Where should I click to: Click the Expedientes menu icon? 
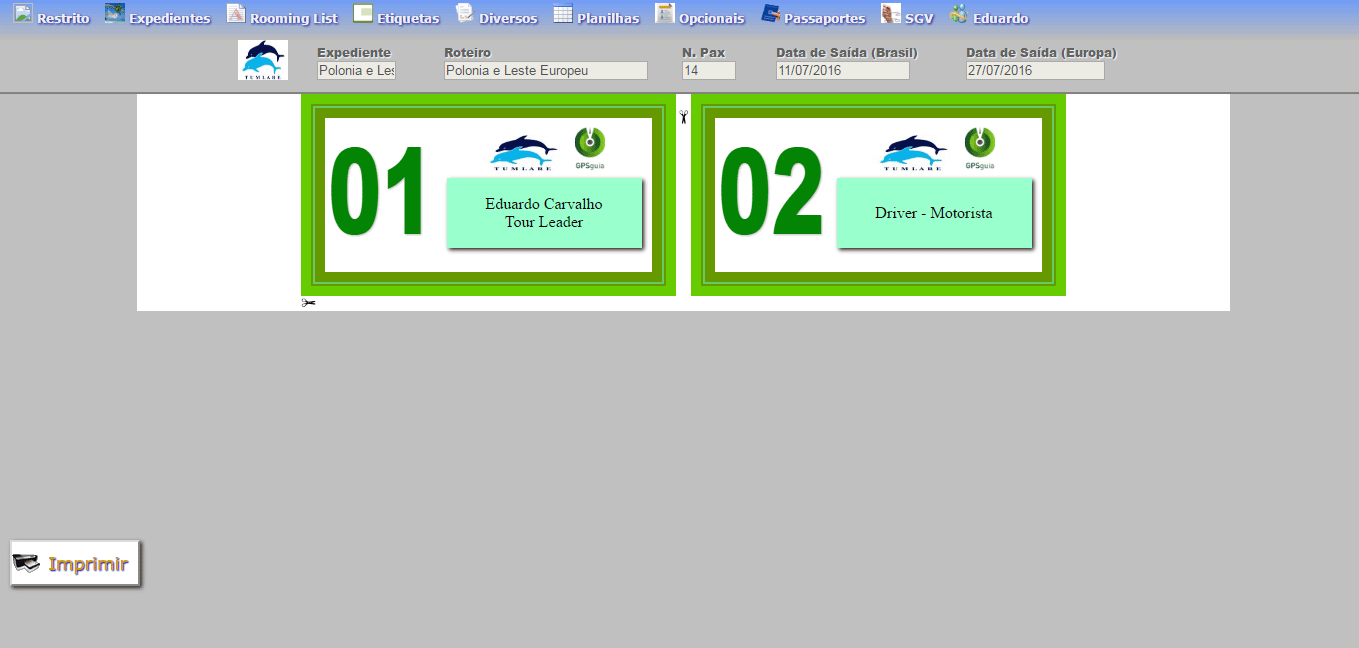pos(115,13)
